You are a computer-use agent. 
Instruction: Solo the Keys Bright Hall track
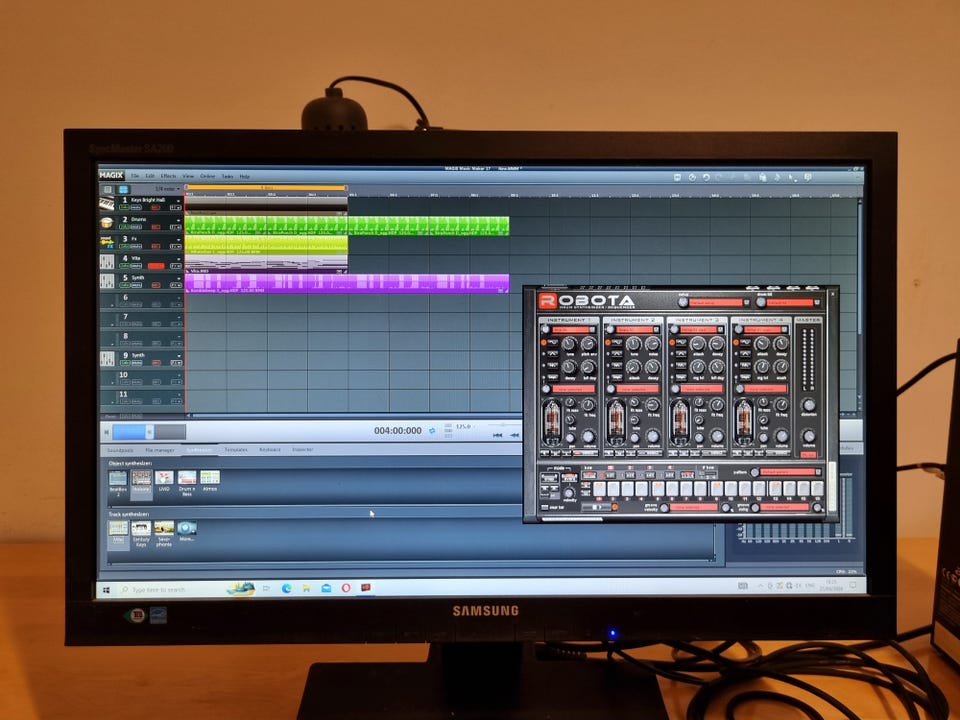point(124,208)
